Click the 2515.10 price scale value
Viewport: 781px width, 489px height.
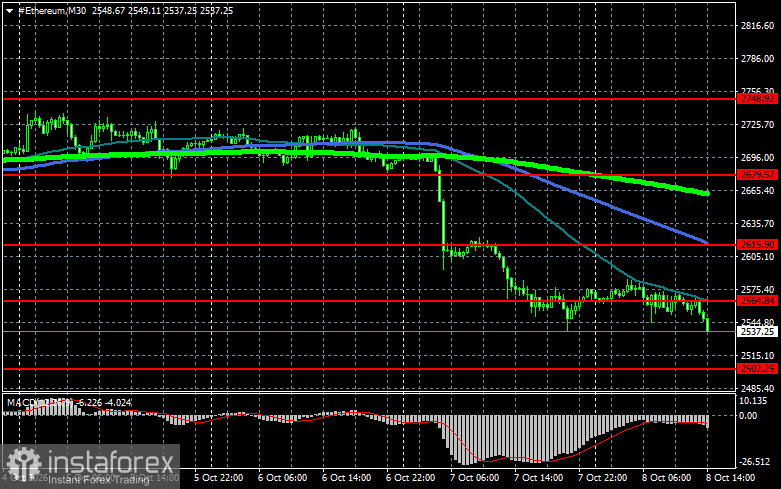[757, 356]
